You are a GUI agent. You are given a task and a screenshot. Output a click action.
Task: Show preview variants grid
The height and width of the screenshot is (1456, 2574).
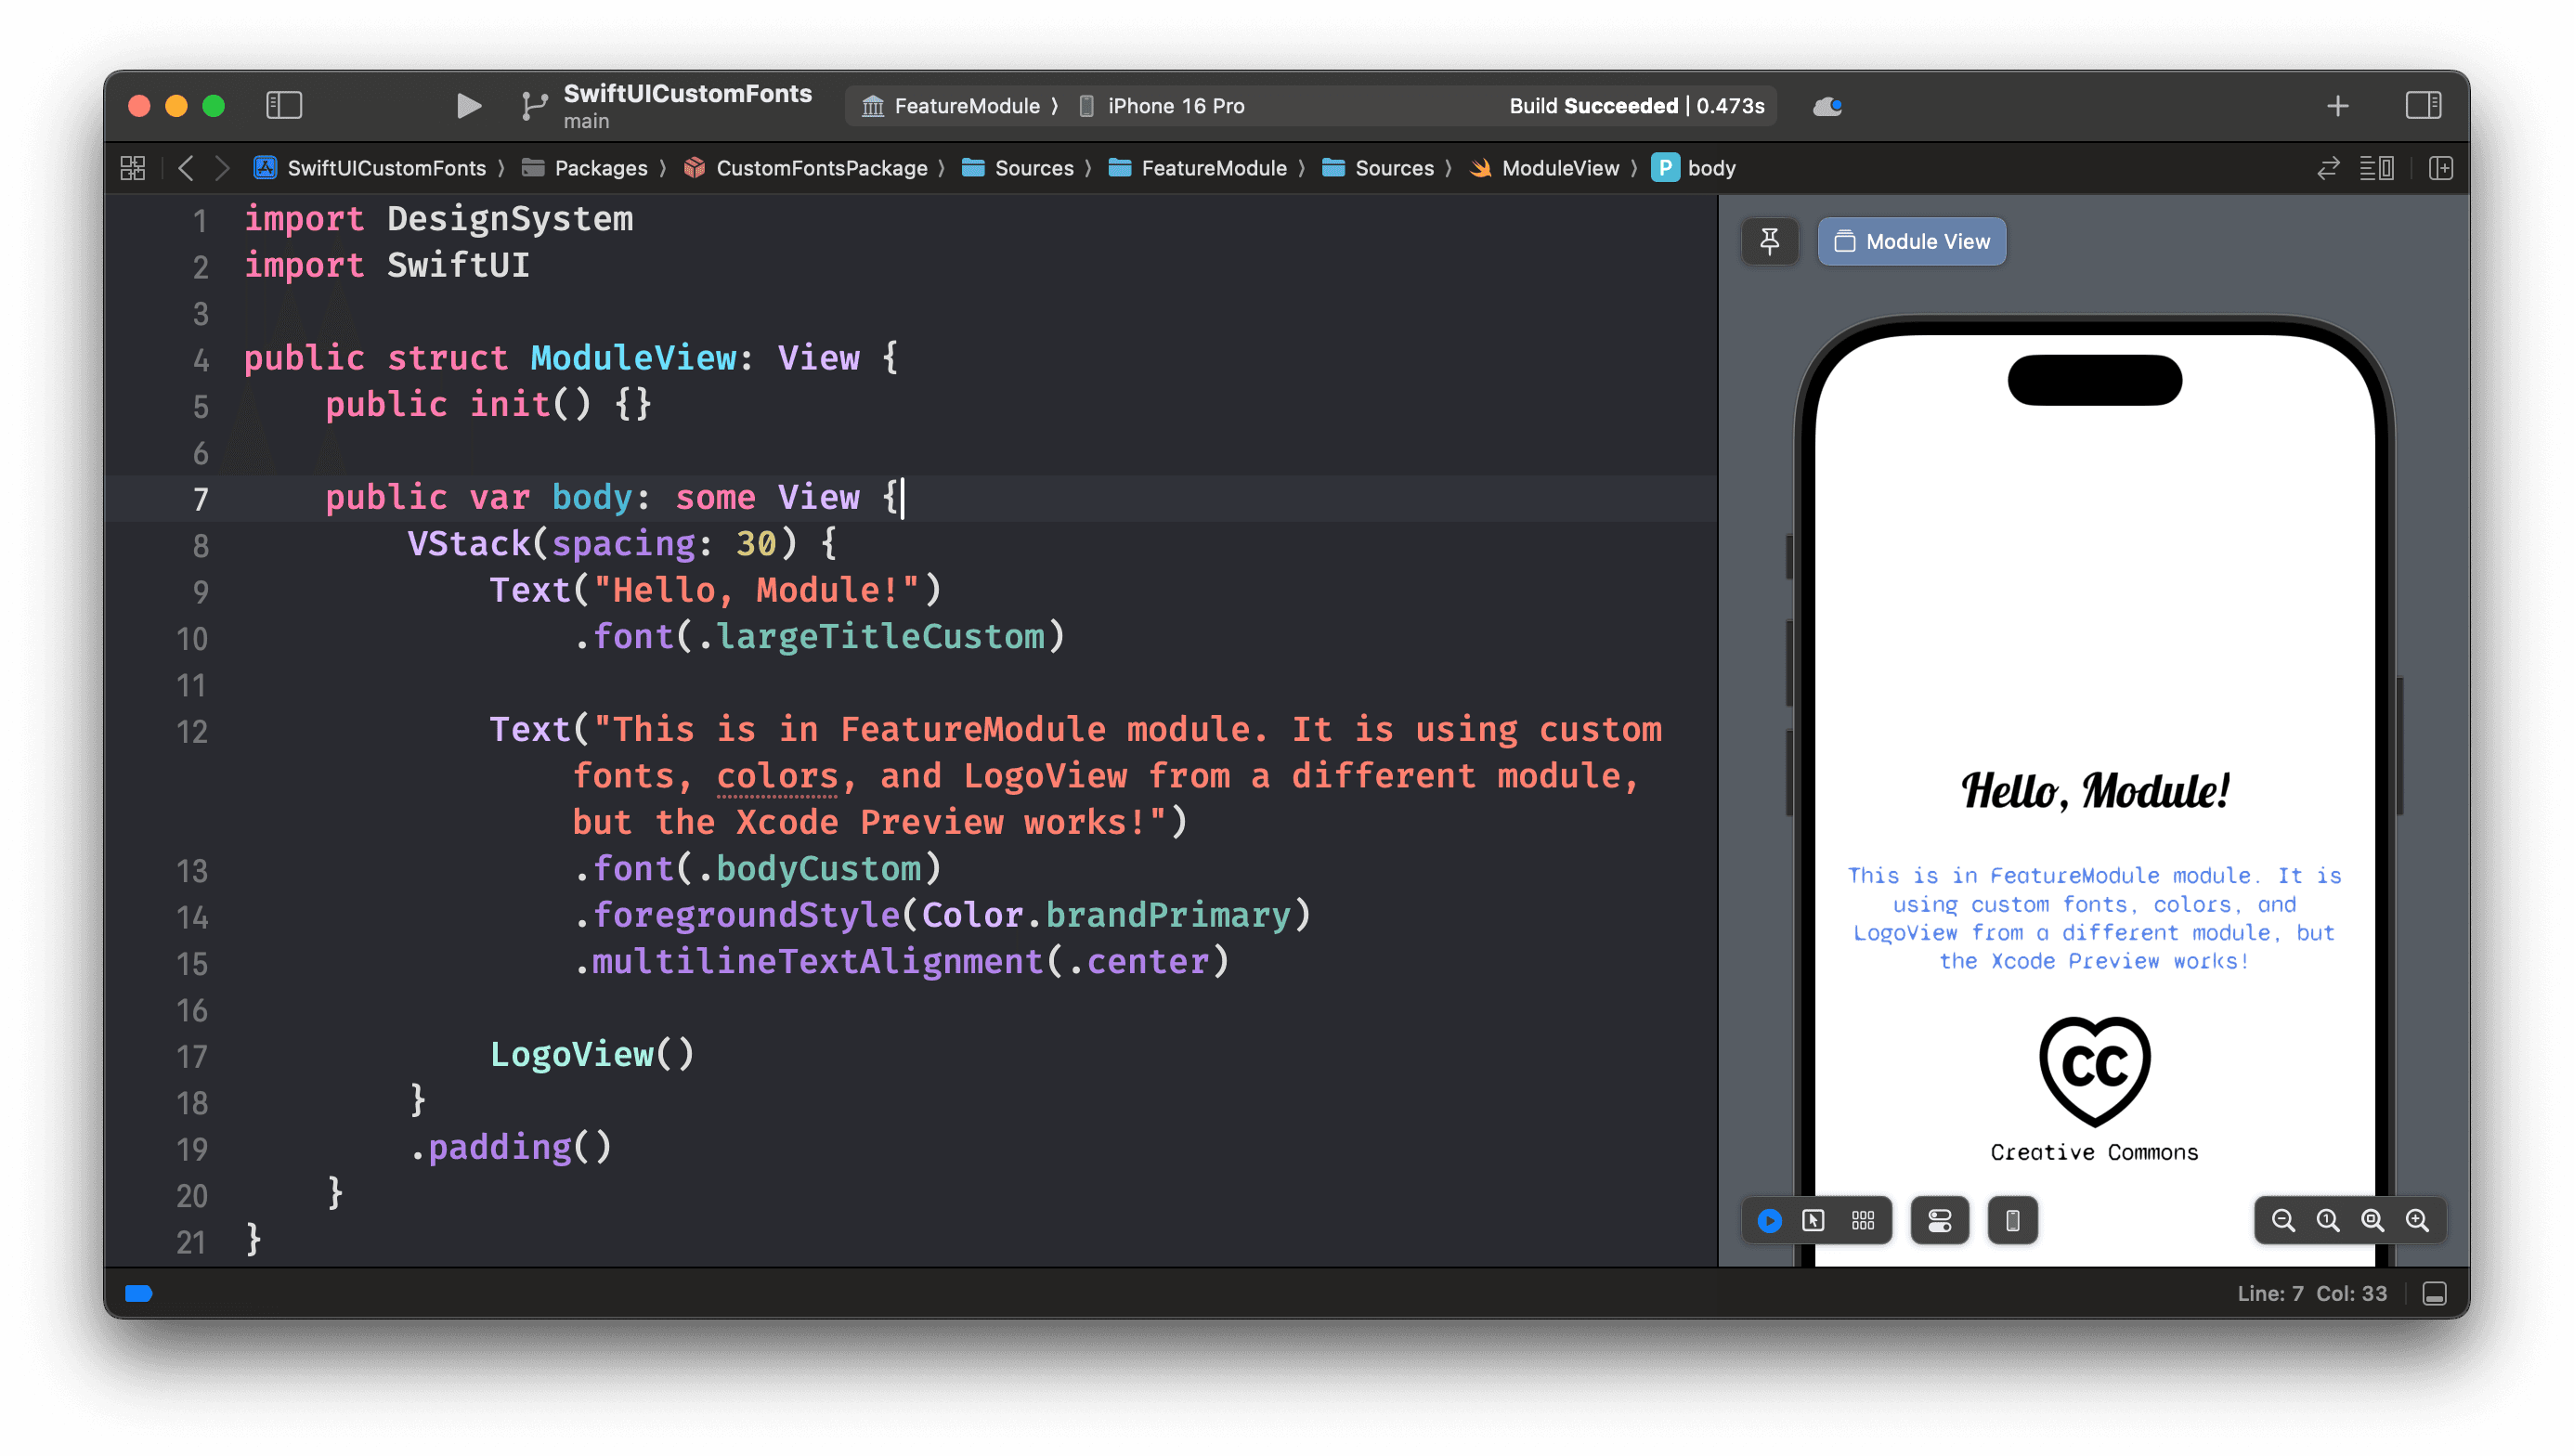[x=1861, y=1220]
